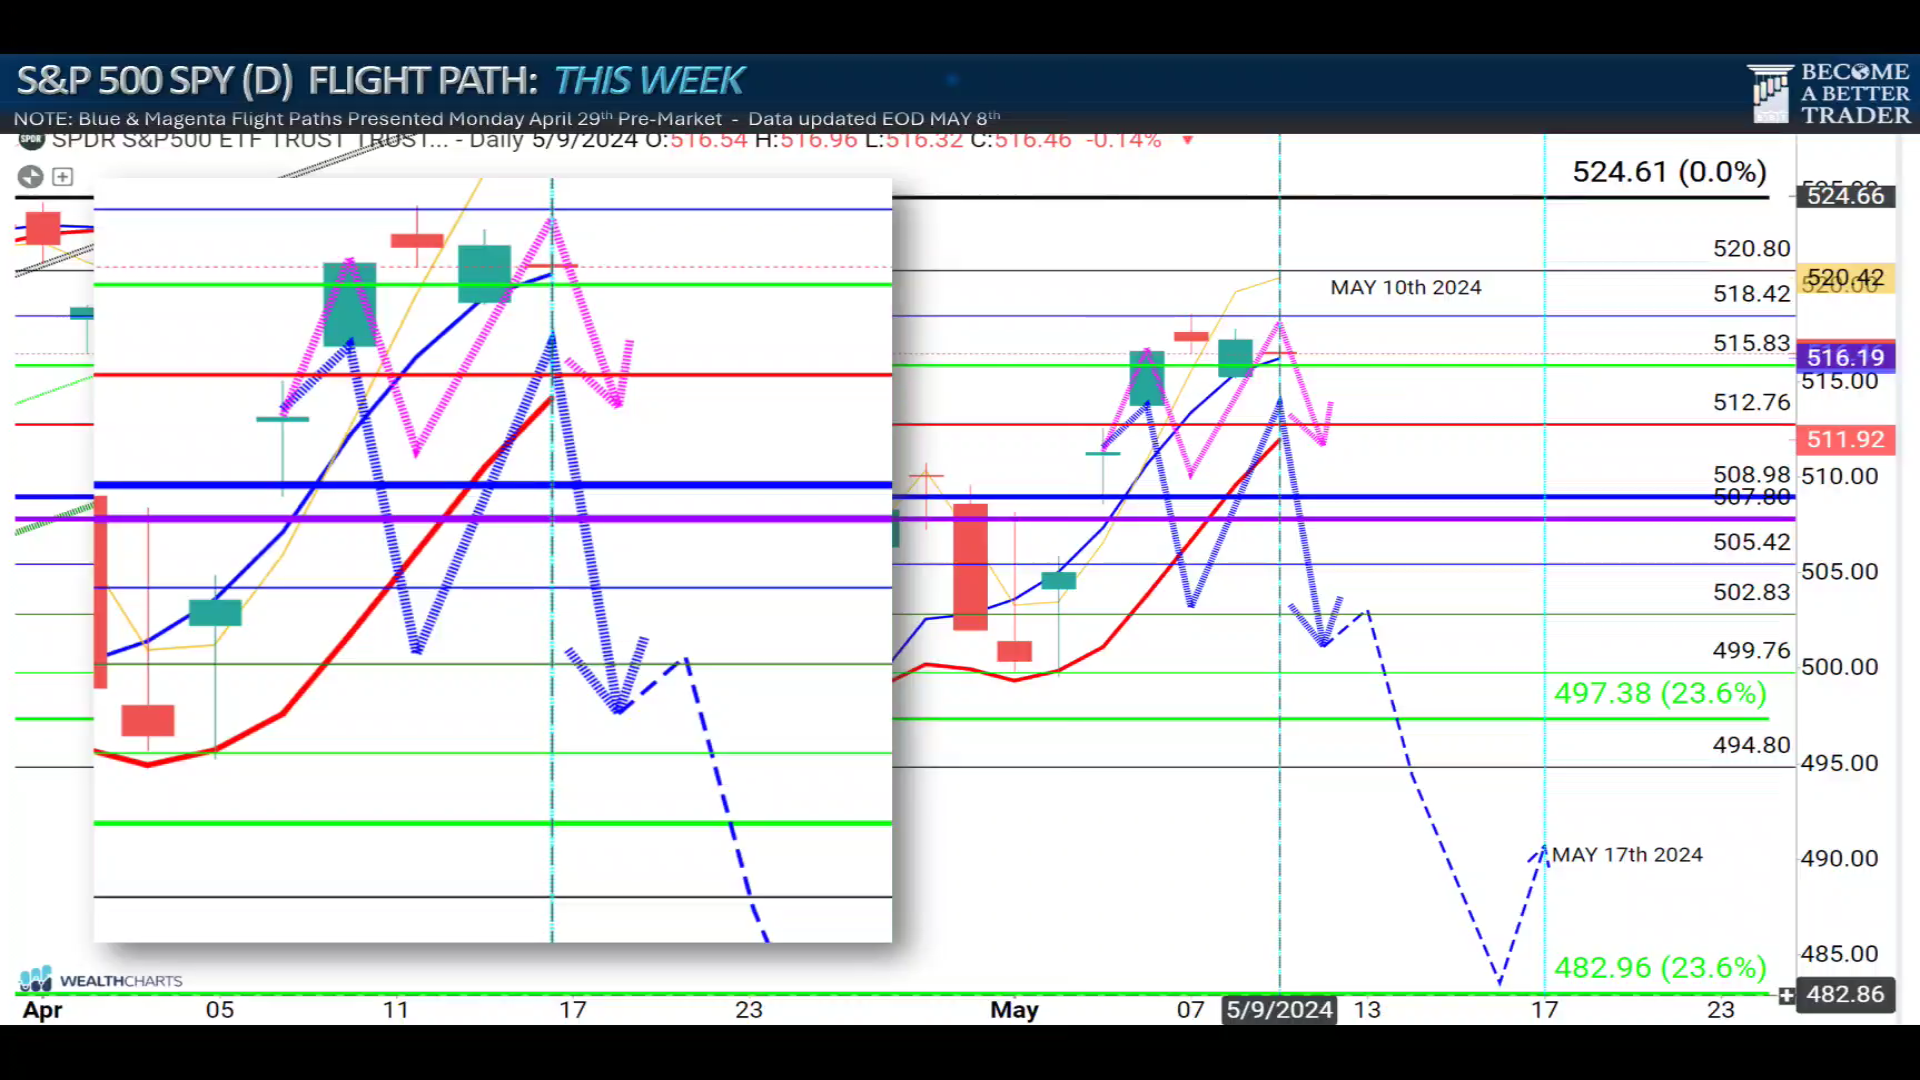Open the WealthCharts logo link
This screenshot has height=1080, width=1920.
(101, 979)
